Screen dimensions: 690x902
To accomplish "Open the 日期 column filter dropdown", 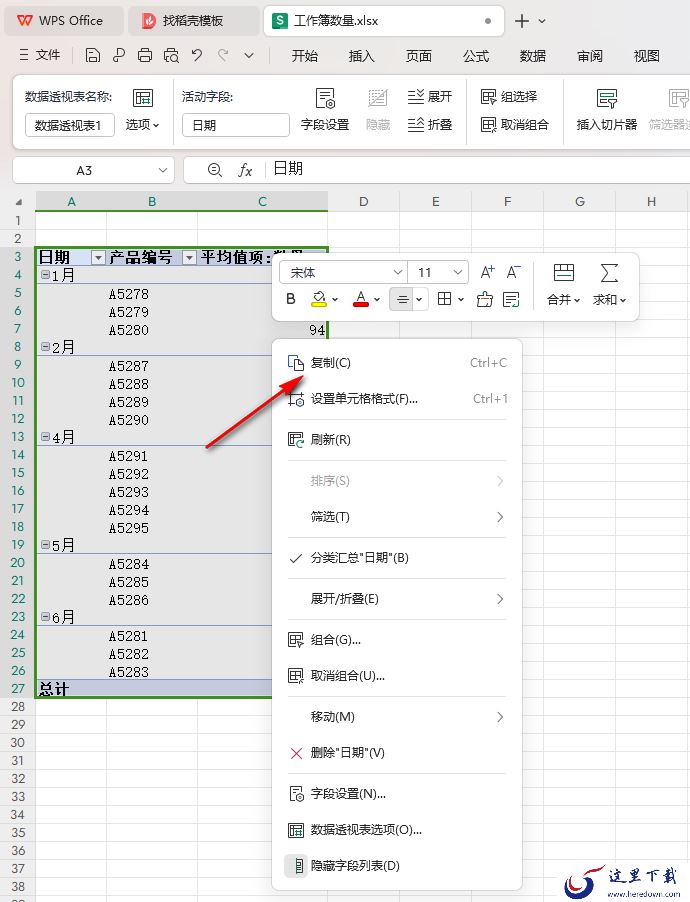I will click(x=98, y=258).
